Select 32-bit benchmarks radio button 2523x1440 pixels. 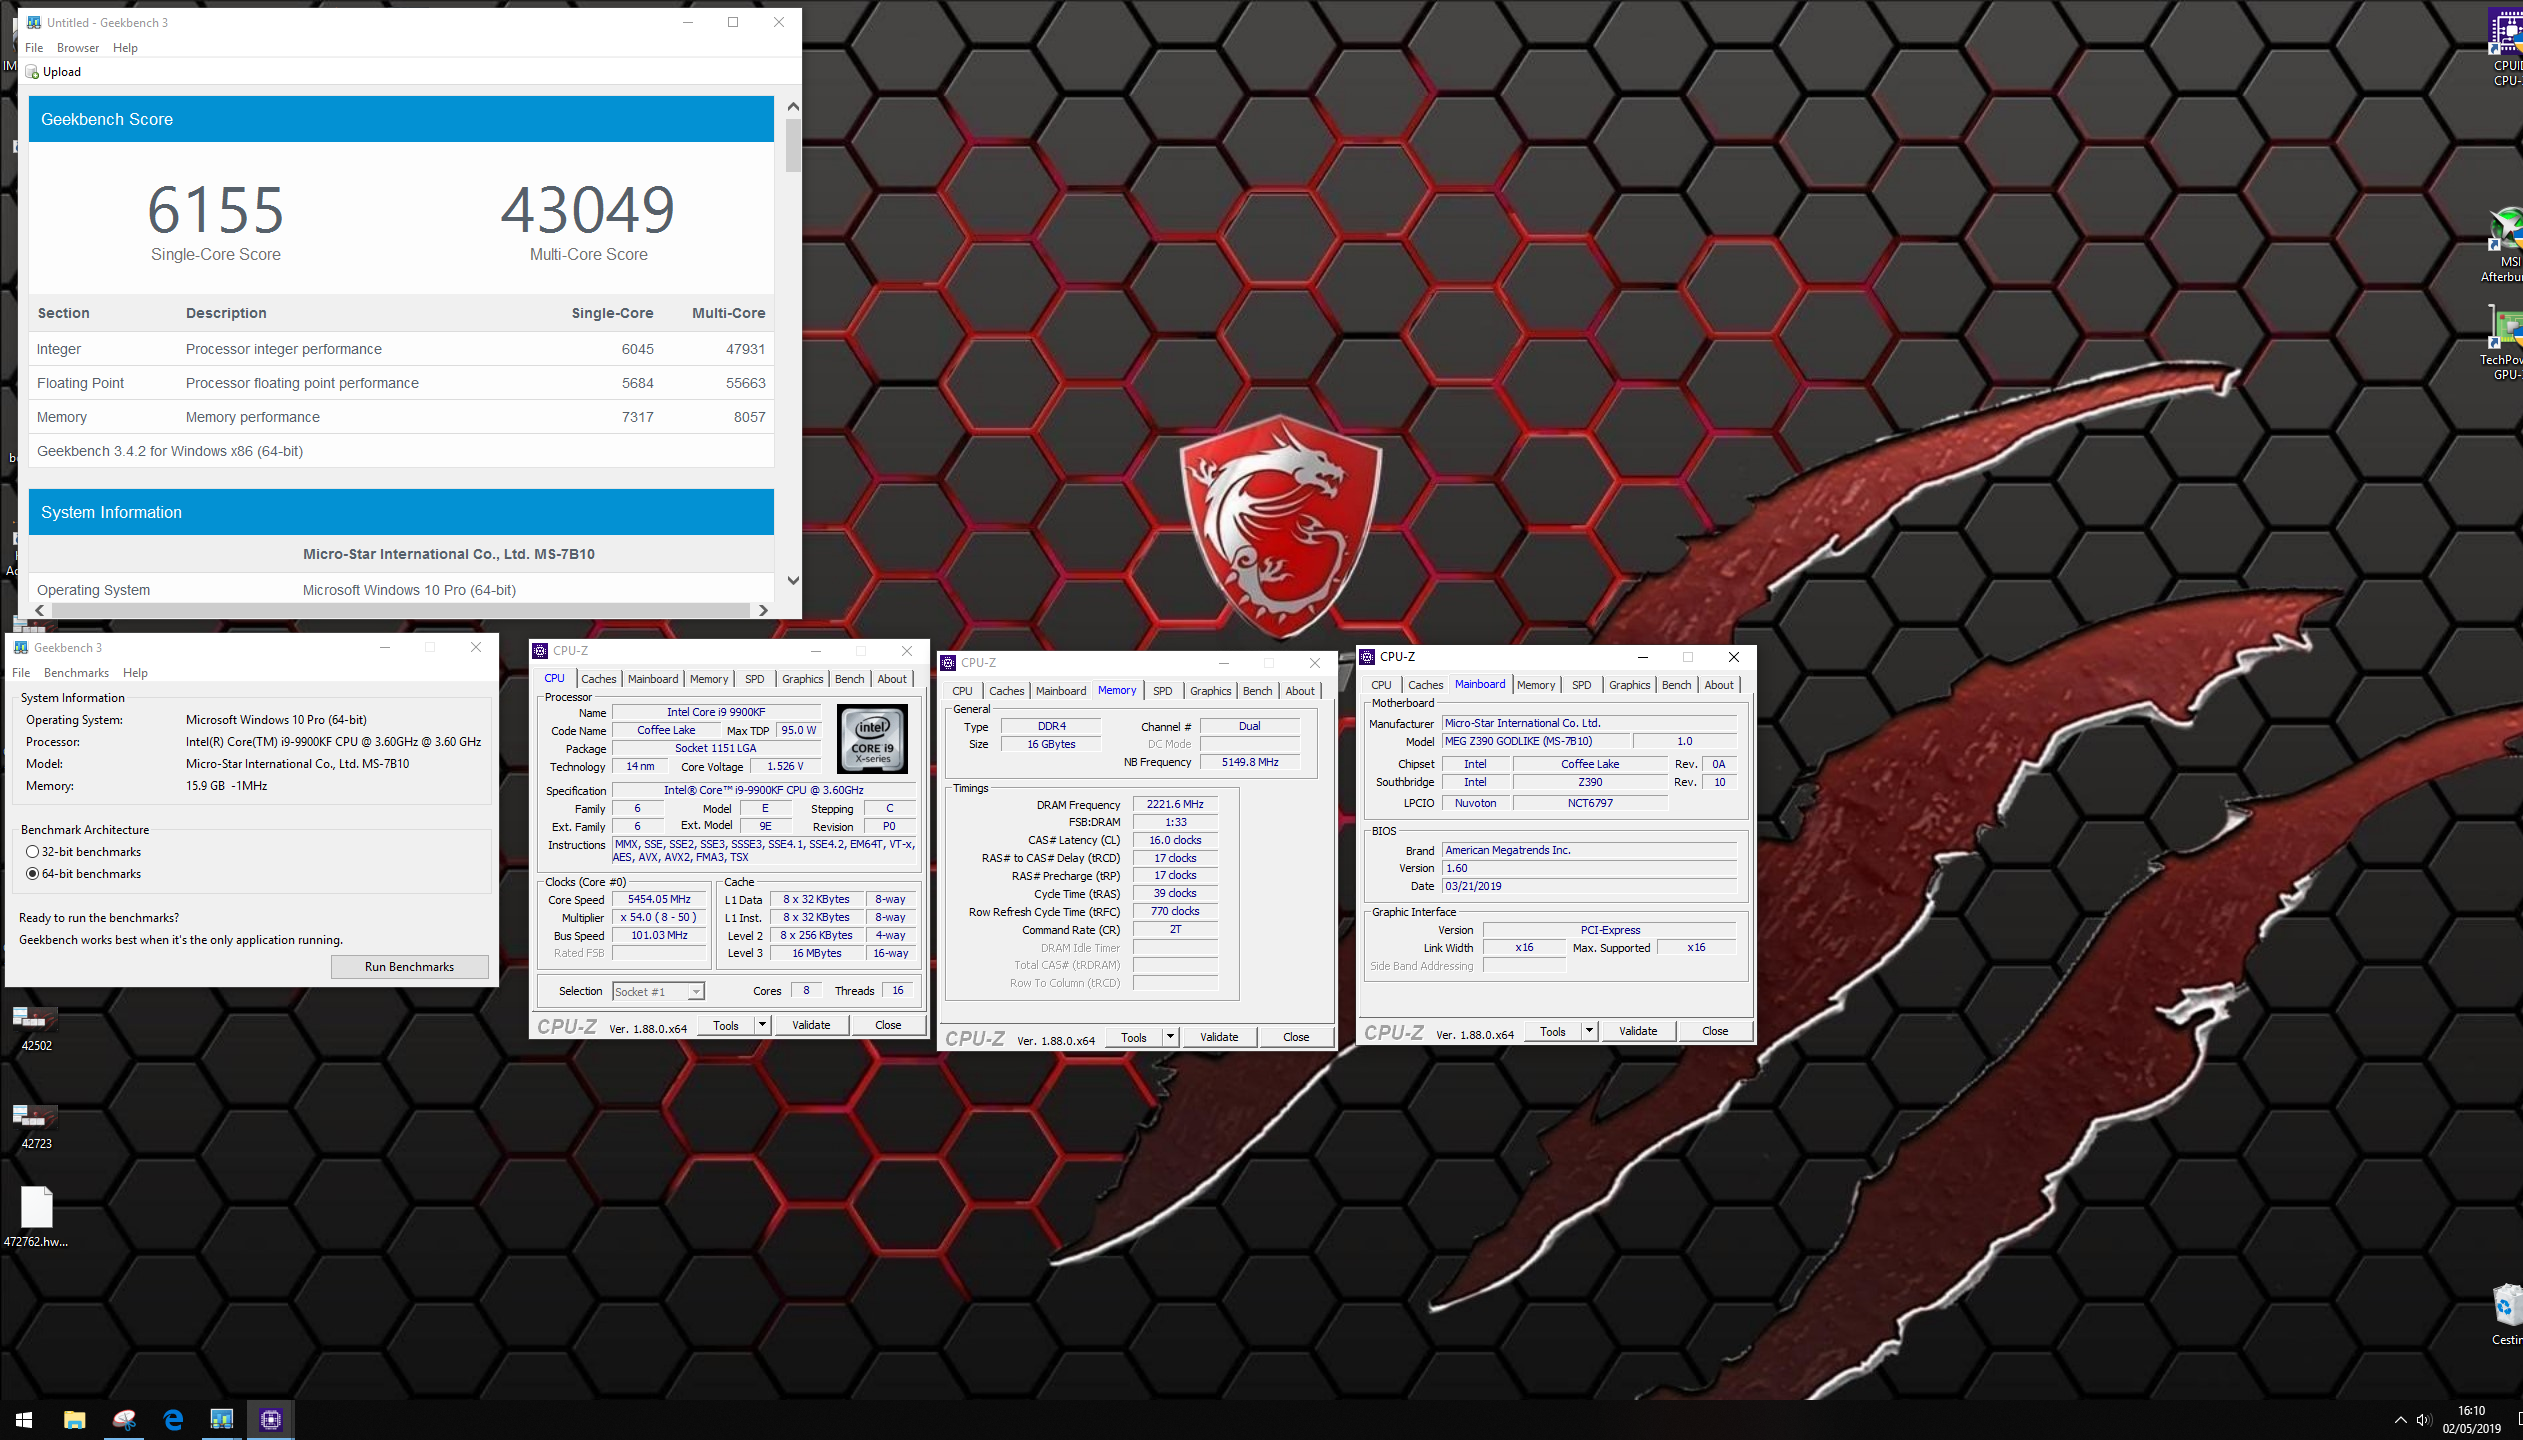point(33,852)
